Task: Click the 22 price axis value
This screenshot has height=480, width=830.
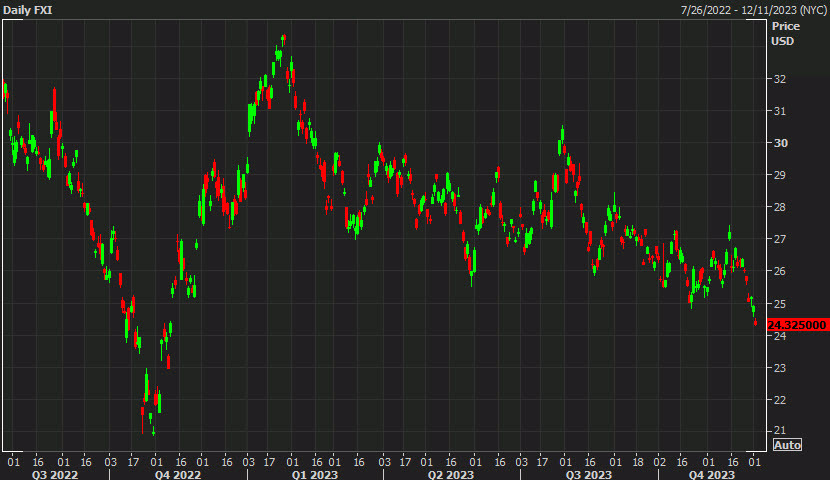Action: [780, 400]
